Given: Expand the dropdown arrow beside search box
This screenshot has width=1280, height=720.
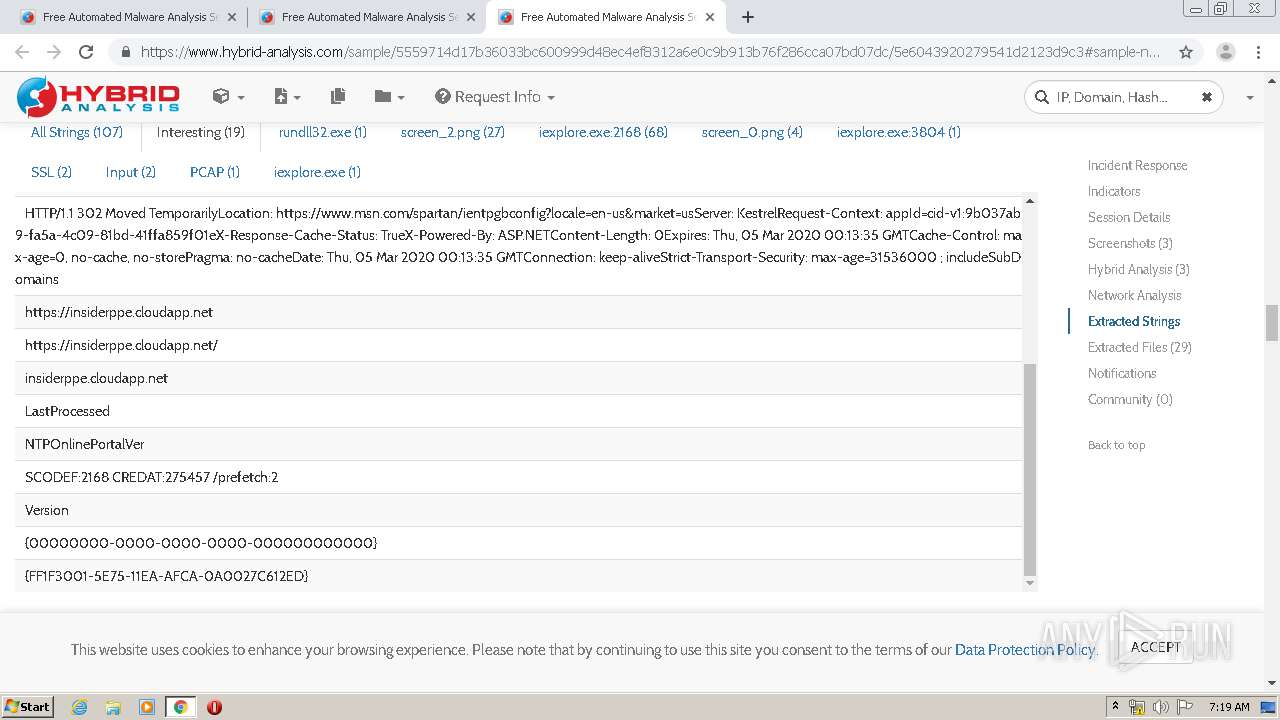Looking at the screenshot, I should click(x=1249, y=98).
